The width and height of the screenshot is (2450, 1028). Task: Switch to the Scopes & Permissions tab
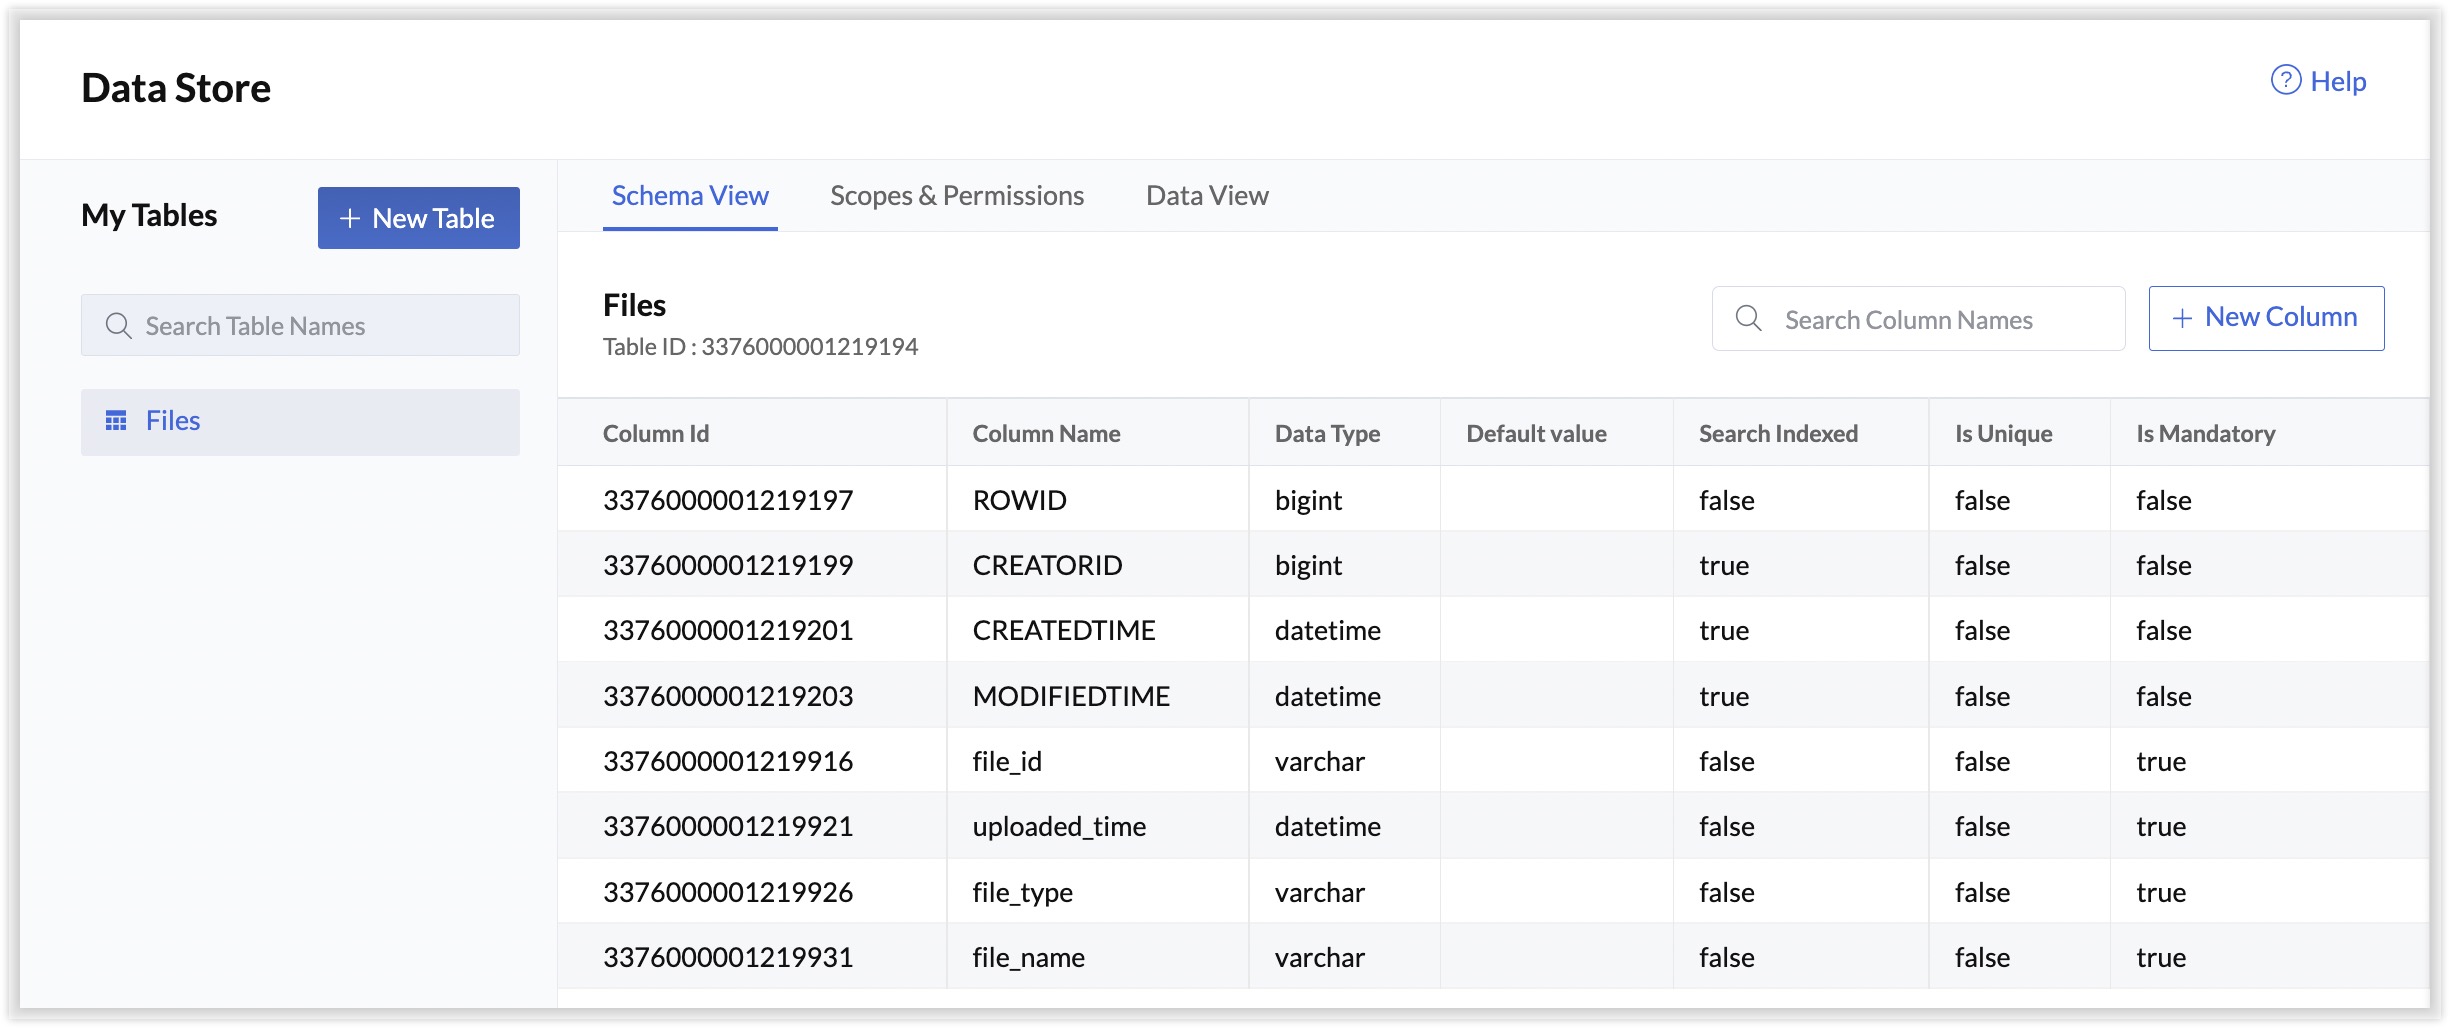[x=956, y=196]
